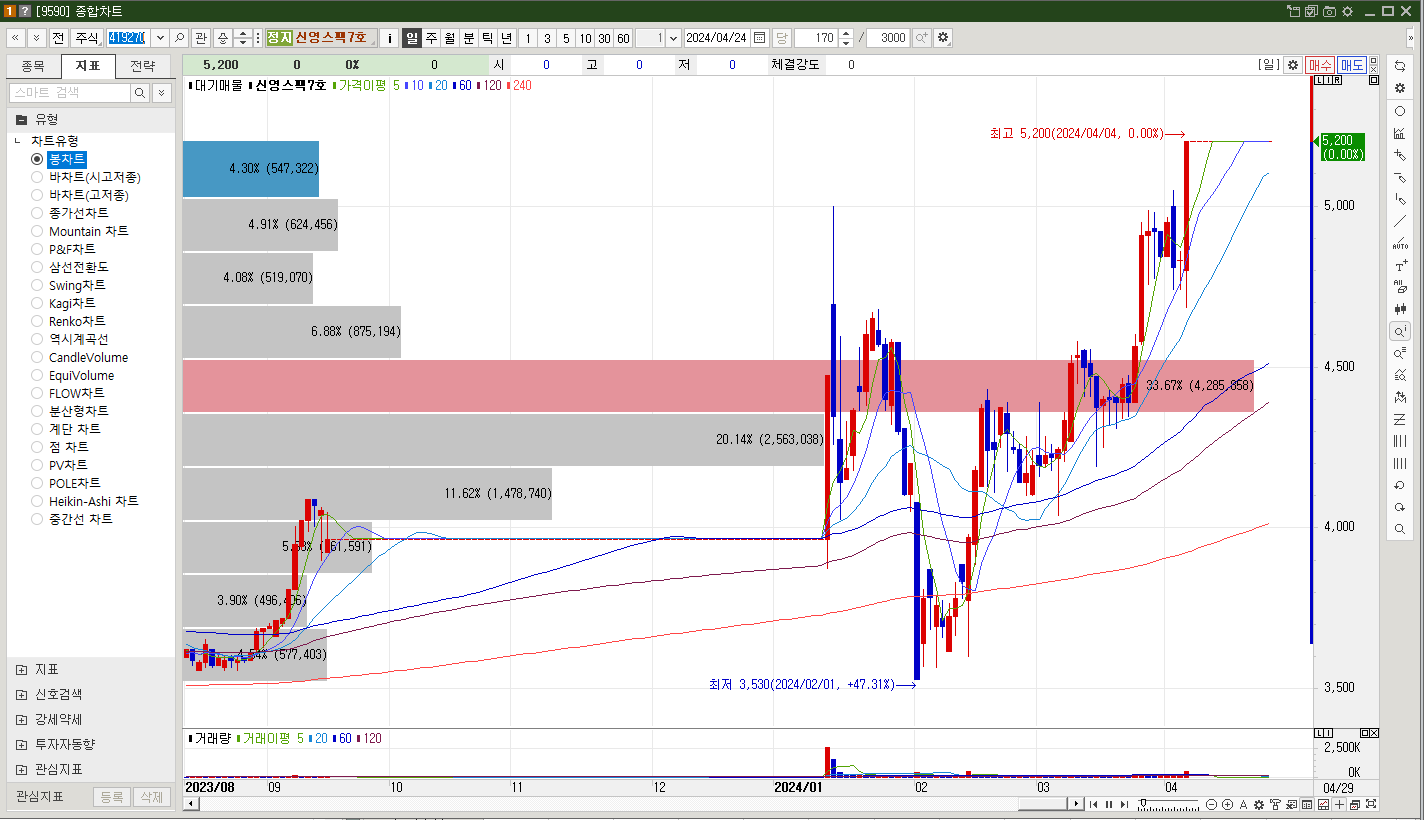Expand the 투자자동향 tree section

tap(22, 744)
